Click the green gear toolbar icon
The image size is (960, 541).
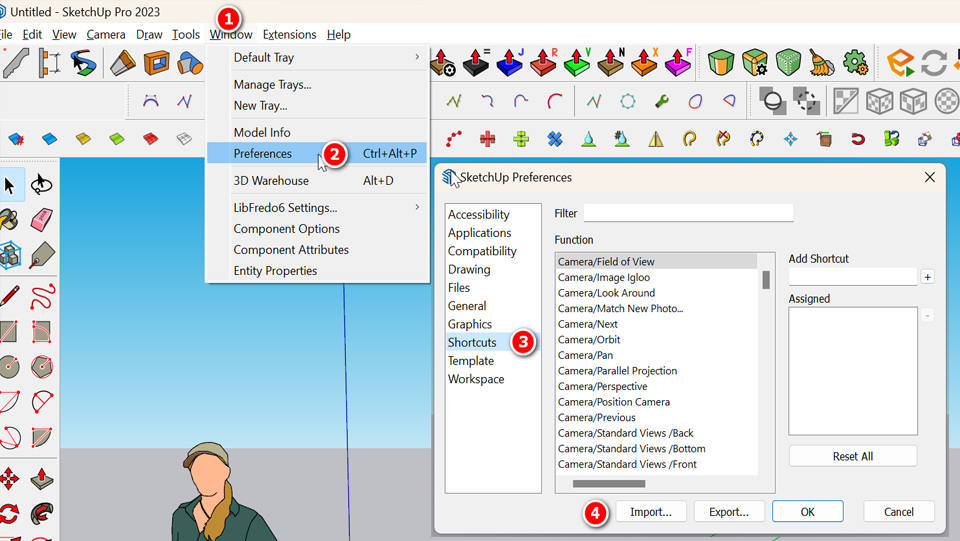855,63
